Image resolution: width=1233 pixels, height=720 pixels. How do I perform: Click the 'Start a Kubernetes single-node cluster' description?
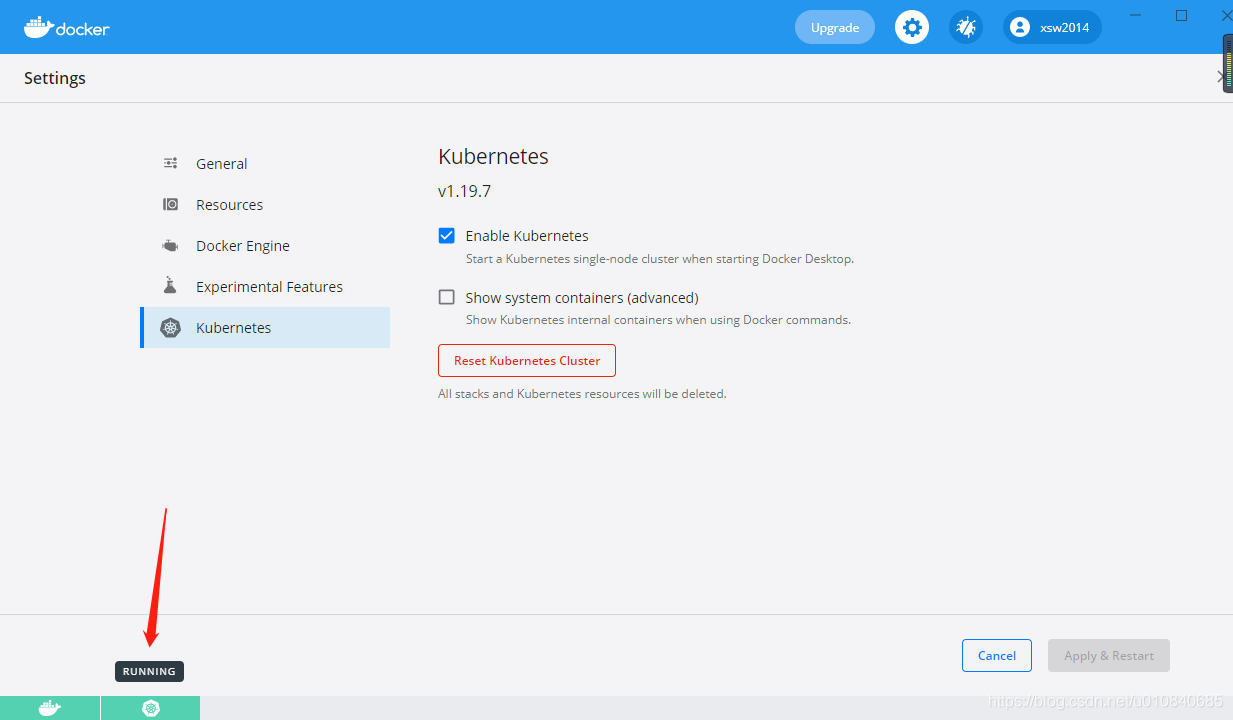coord(660,259)
